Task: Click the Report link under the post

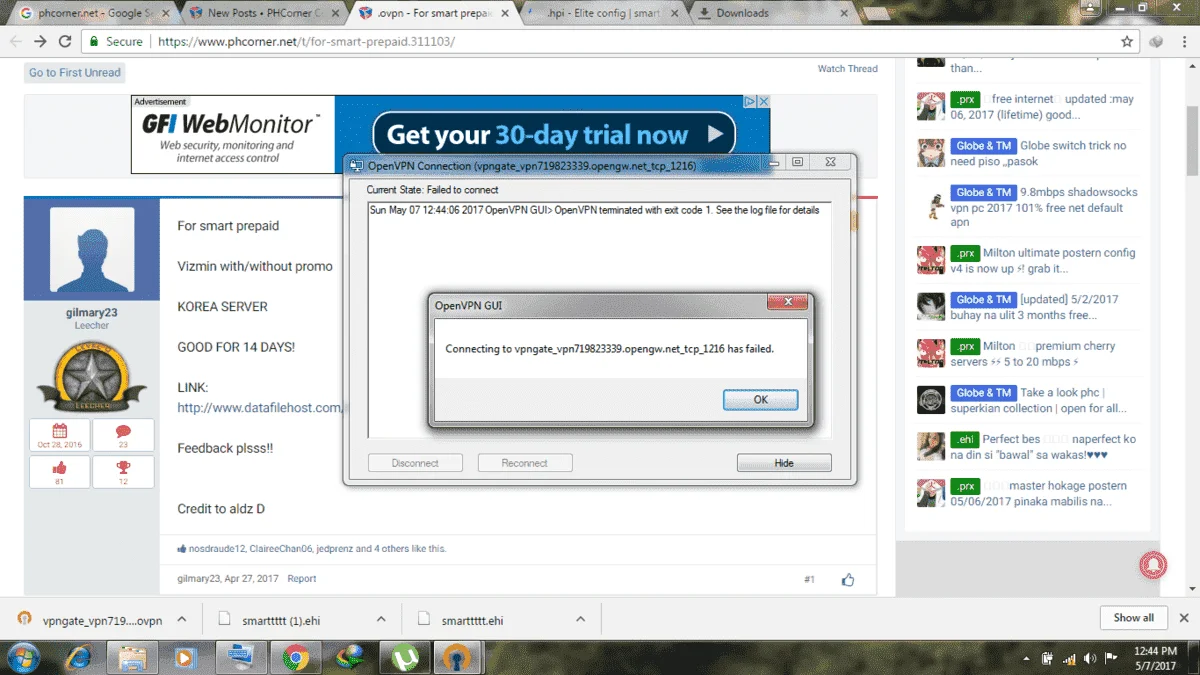Action: point(302,579)
